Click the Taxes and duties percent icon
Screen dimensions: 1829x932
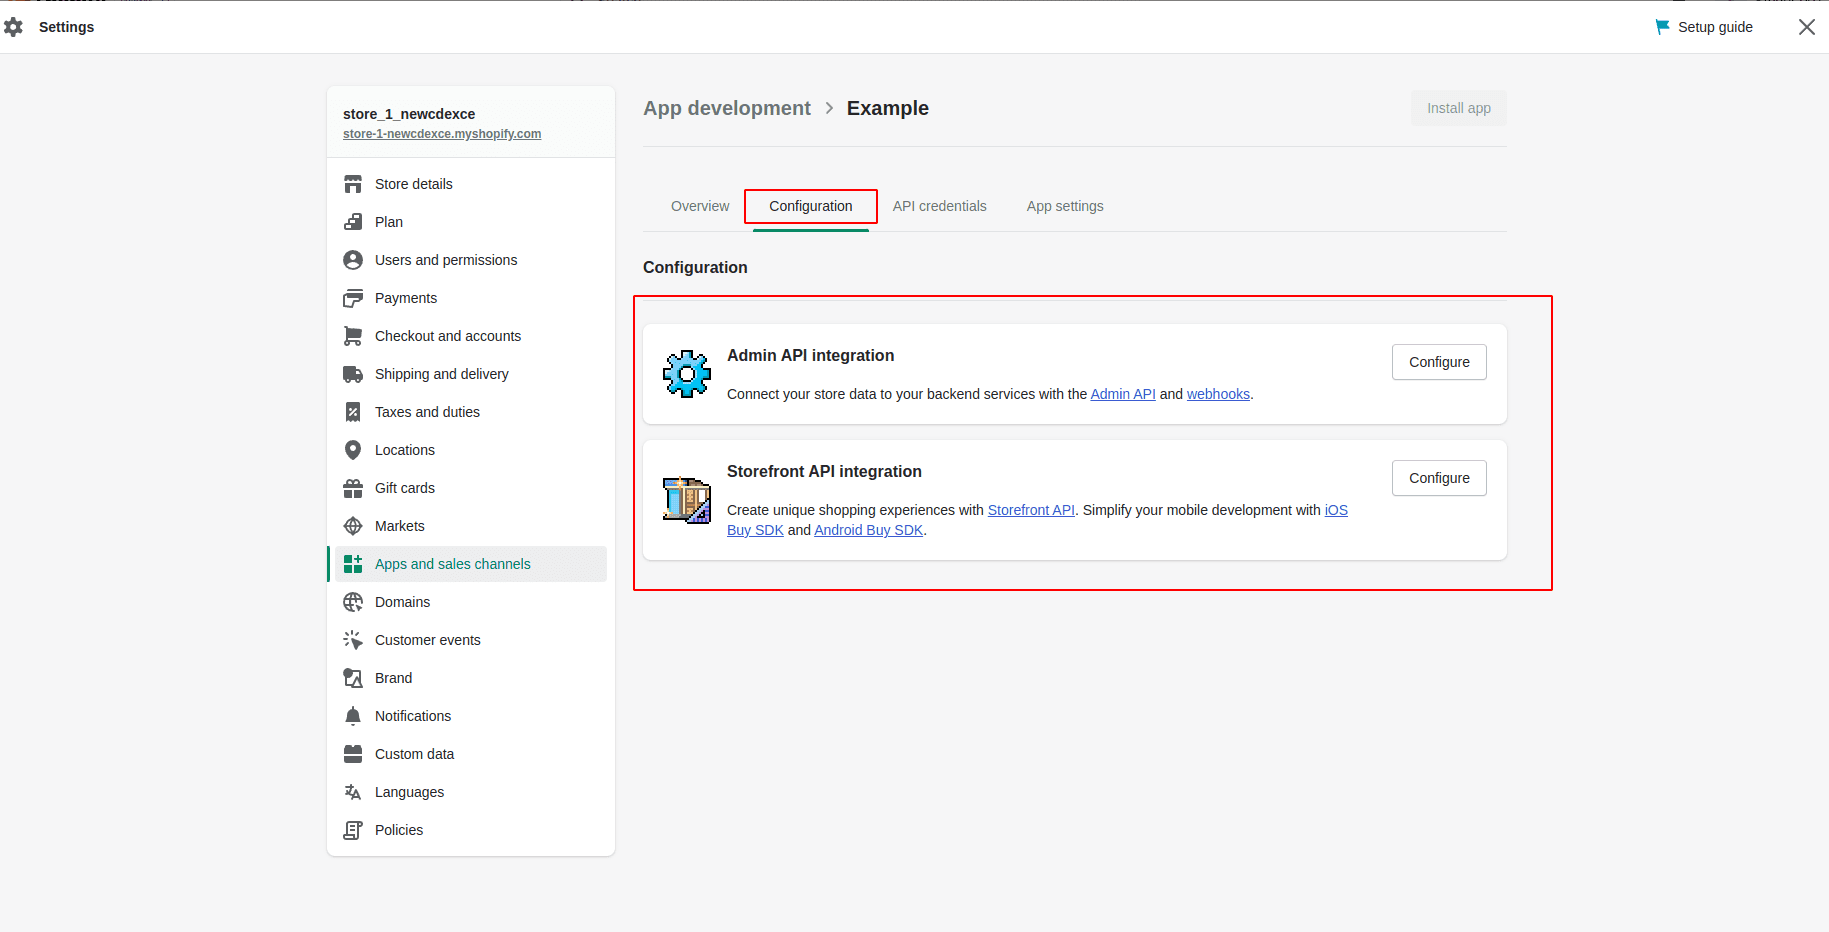pos(353,412)
